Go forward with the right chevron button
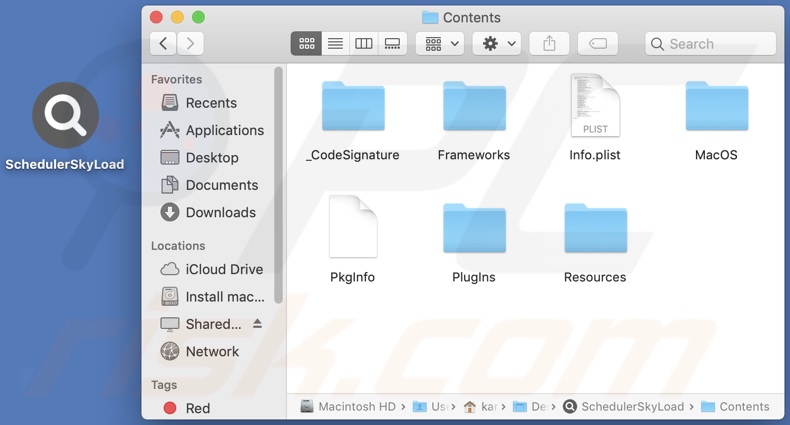Viewport: 790px width, 425px height. tap(190, 44)
